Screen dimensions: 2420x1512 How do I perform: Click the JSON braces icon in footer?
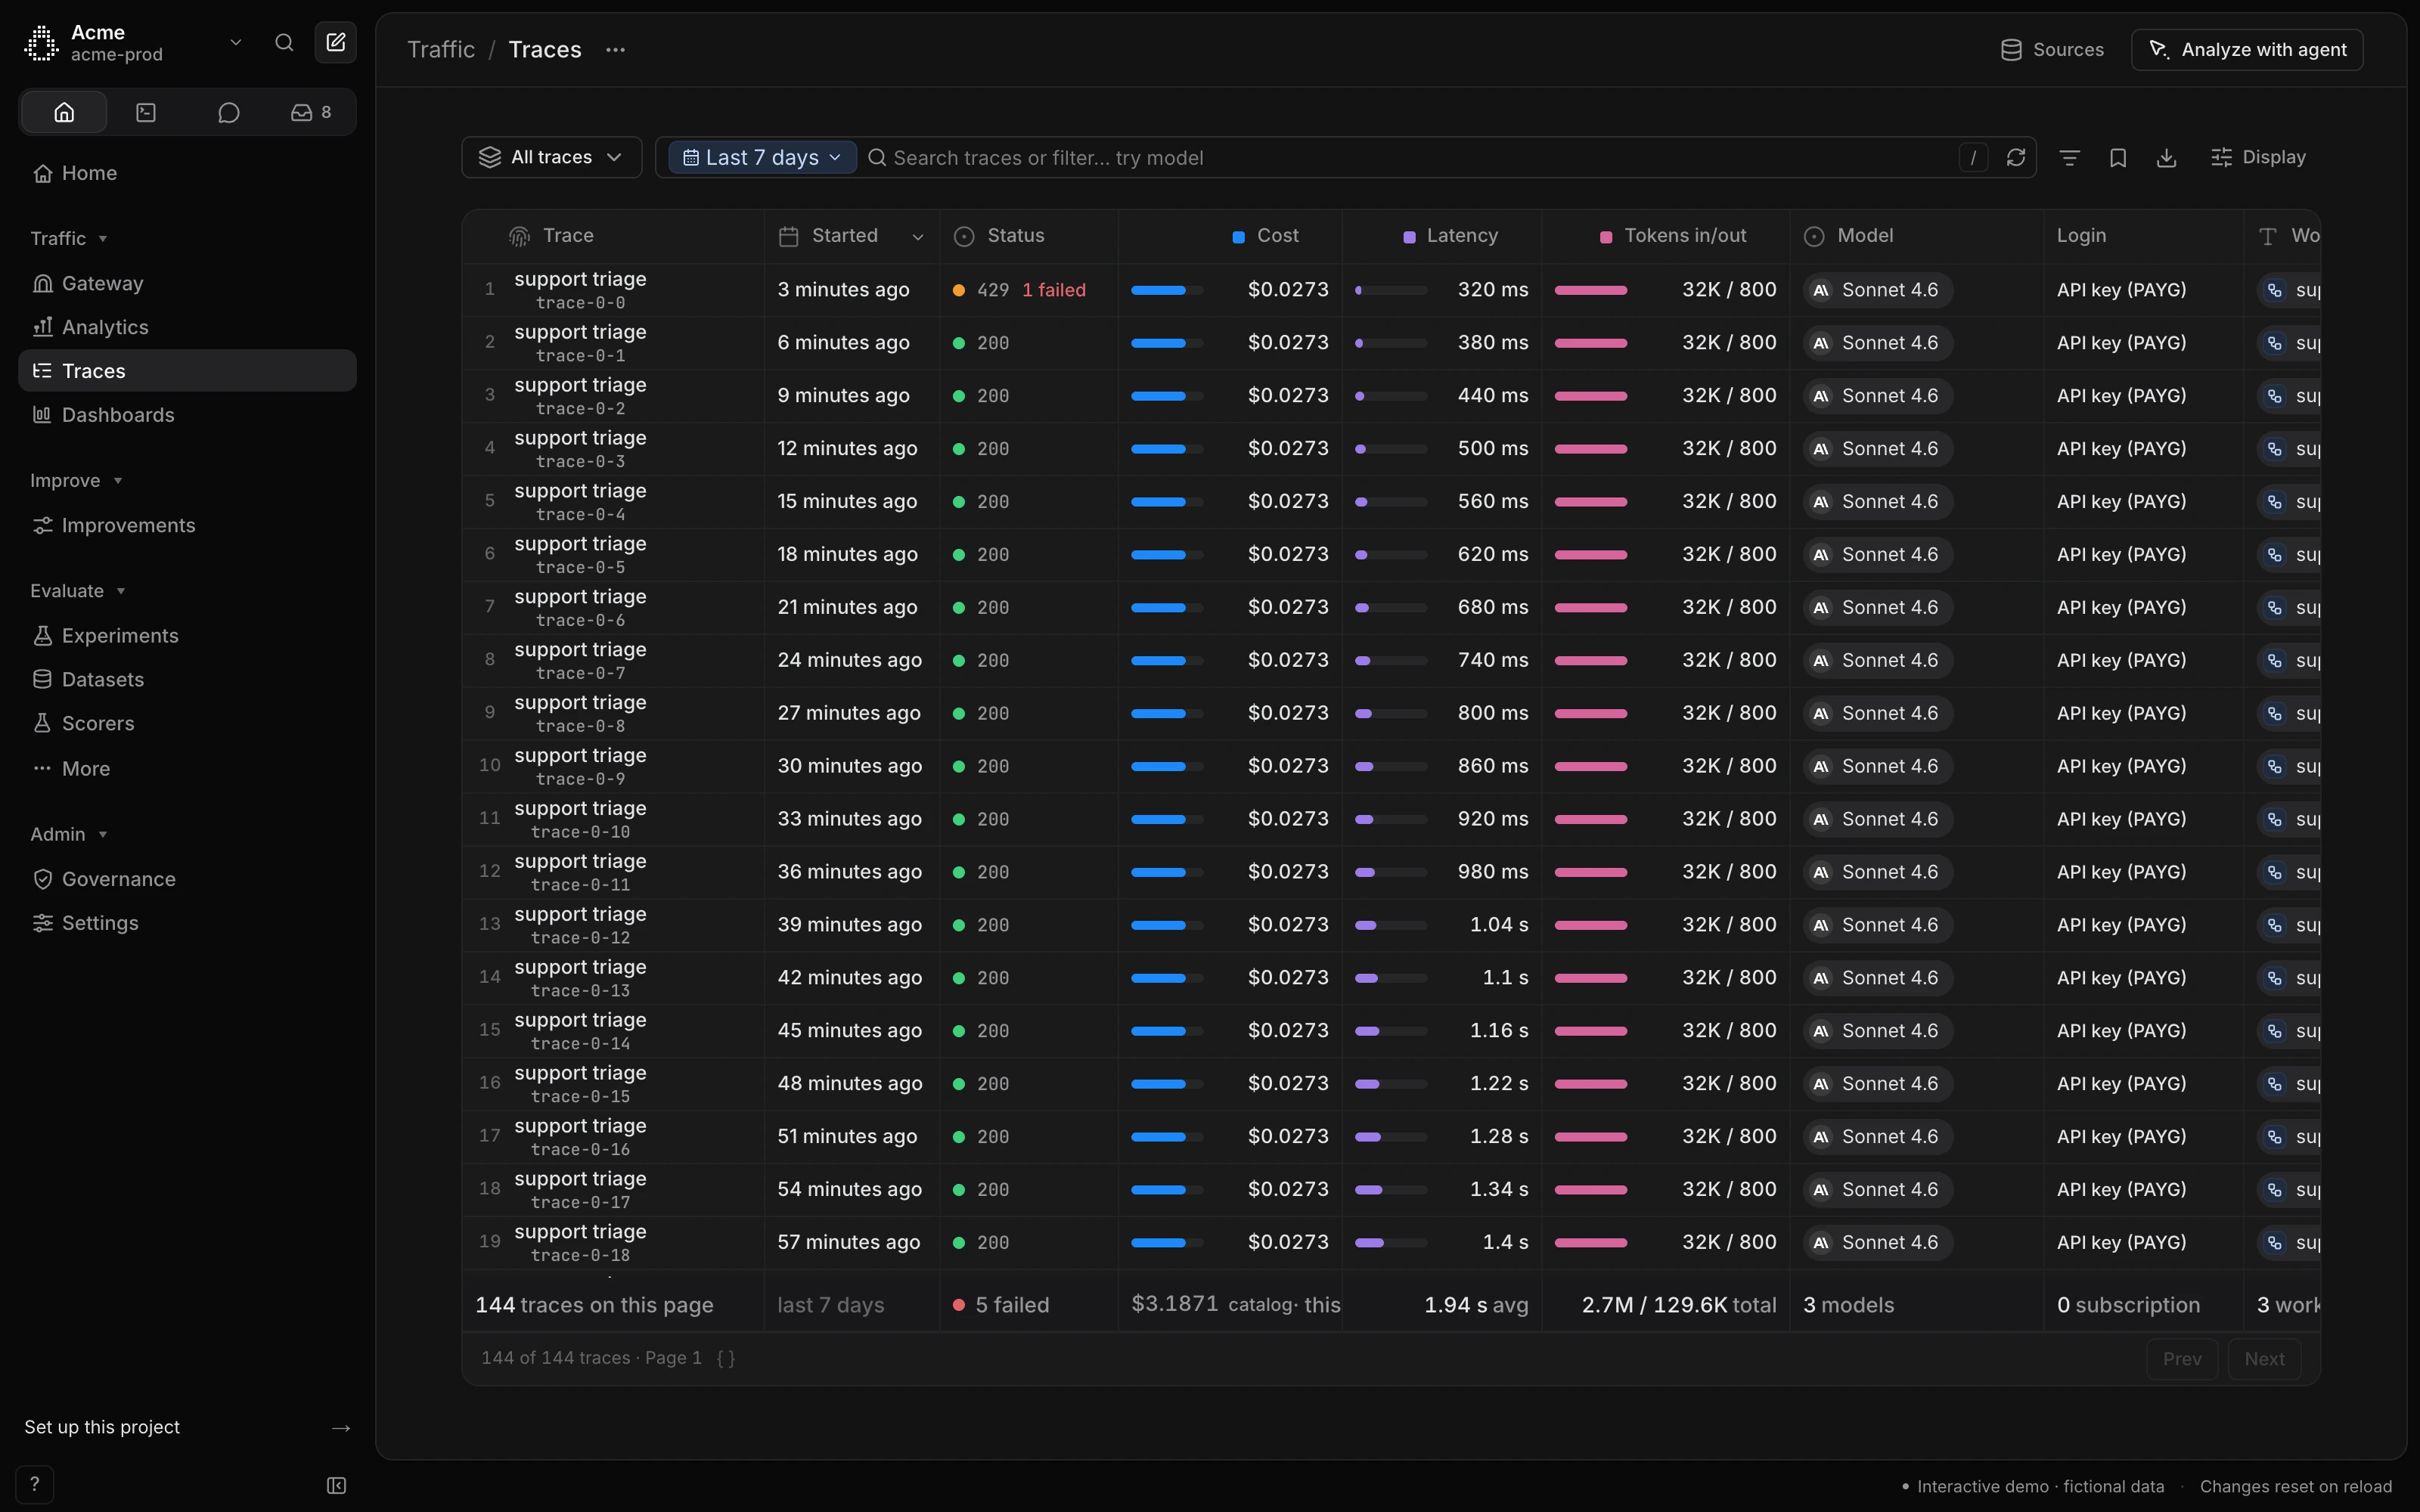726,1358
